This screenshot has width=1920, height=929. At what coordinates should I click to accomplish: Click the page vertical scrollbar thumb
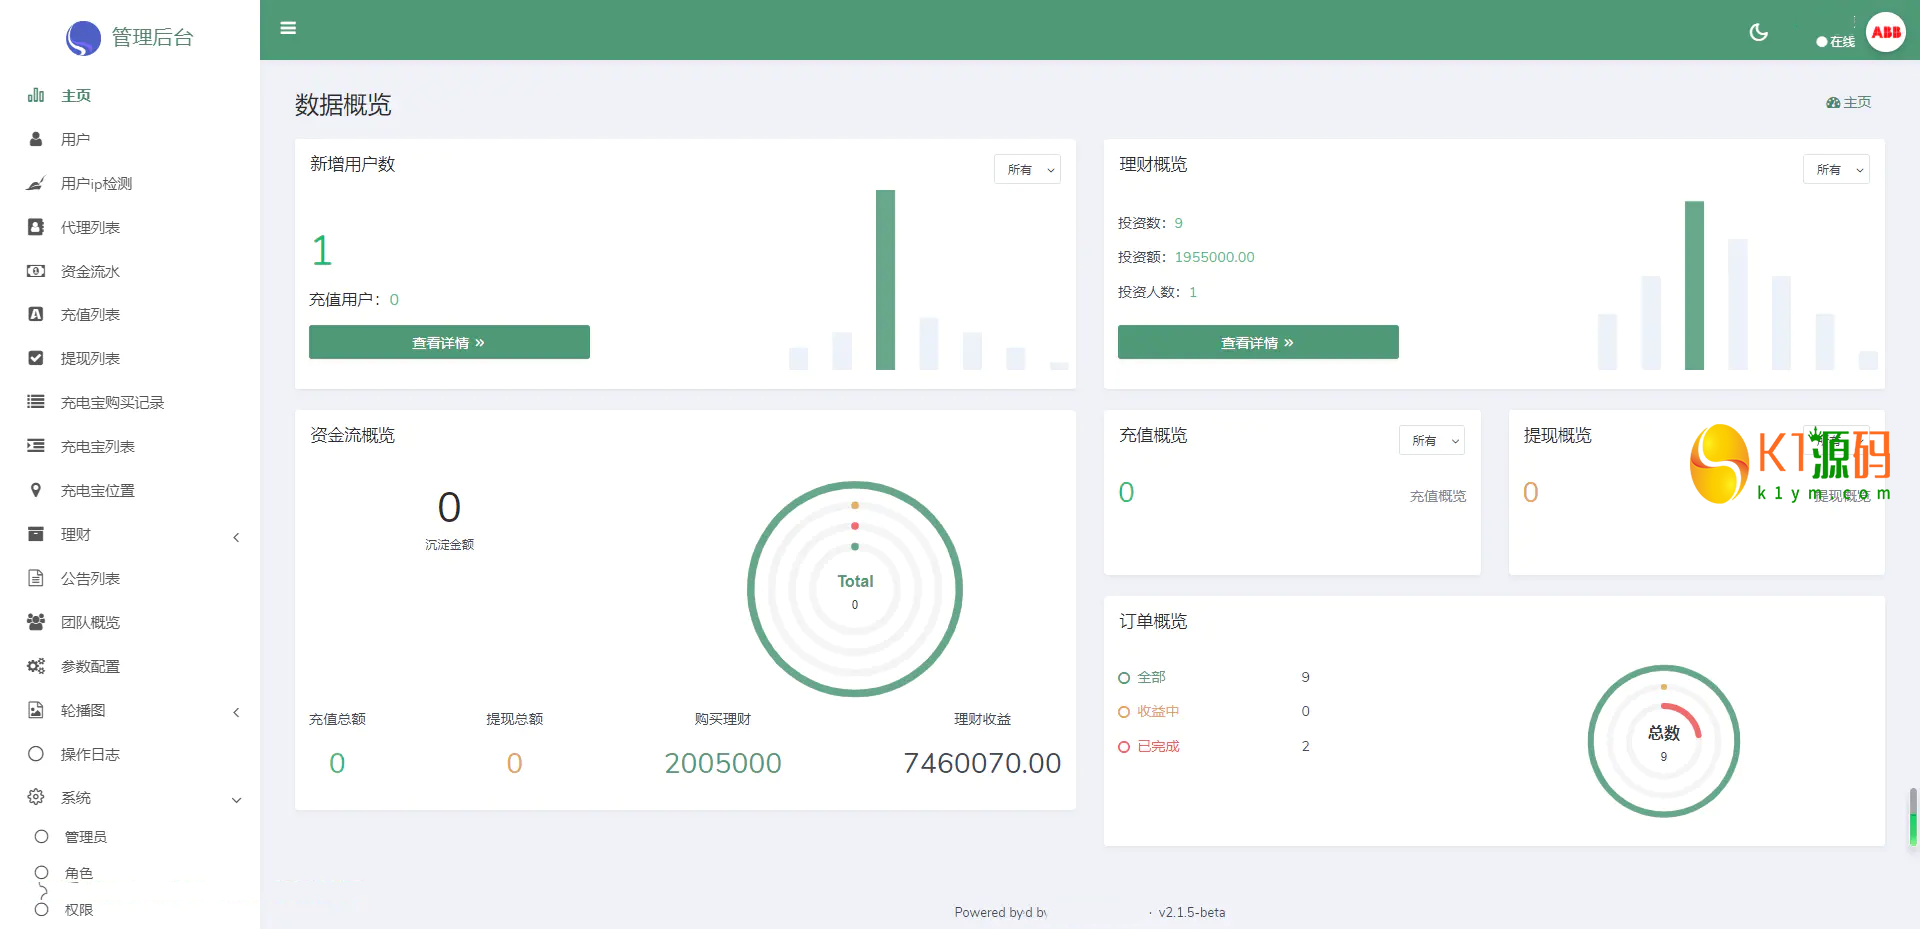tap(1913, 817)
